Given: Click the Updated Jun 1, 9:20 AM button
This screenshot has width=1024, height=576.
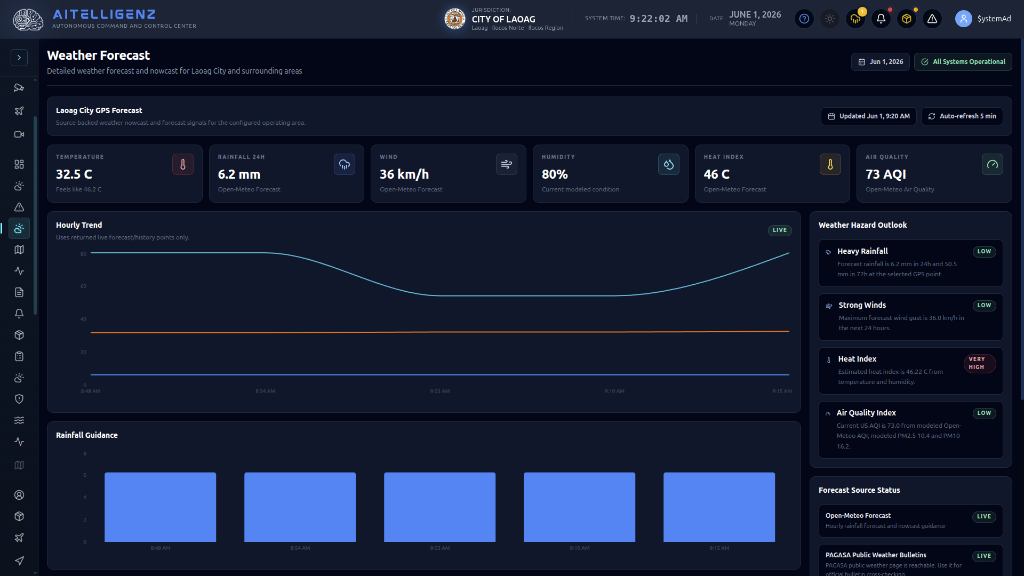Looking at the screenshot, I should 868,116.
